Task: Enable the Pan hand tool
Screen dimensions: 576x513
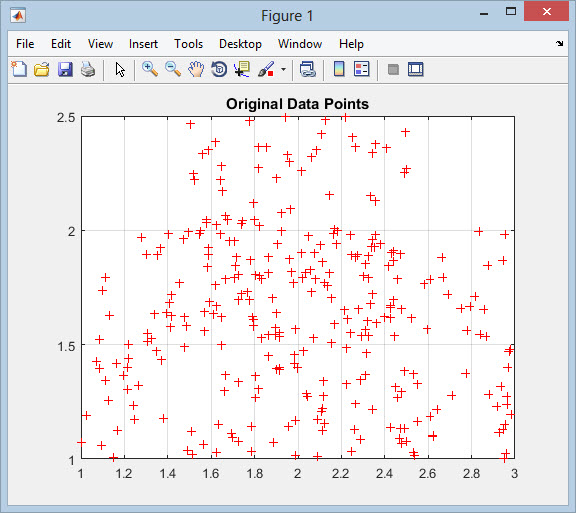Action: (196, 69)
